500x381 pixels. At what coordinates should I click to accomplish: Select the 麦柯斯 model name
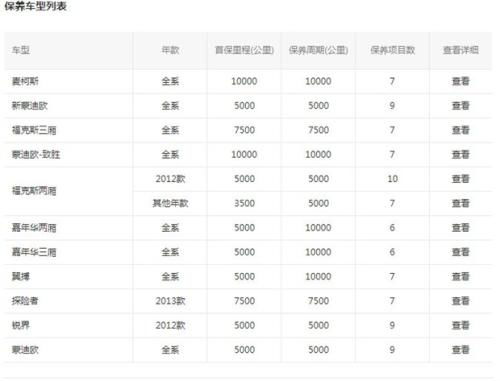coord(25,81)
